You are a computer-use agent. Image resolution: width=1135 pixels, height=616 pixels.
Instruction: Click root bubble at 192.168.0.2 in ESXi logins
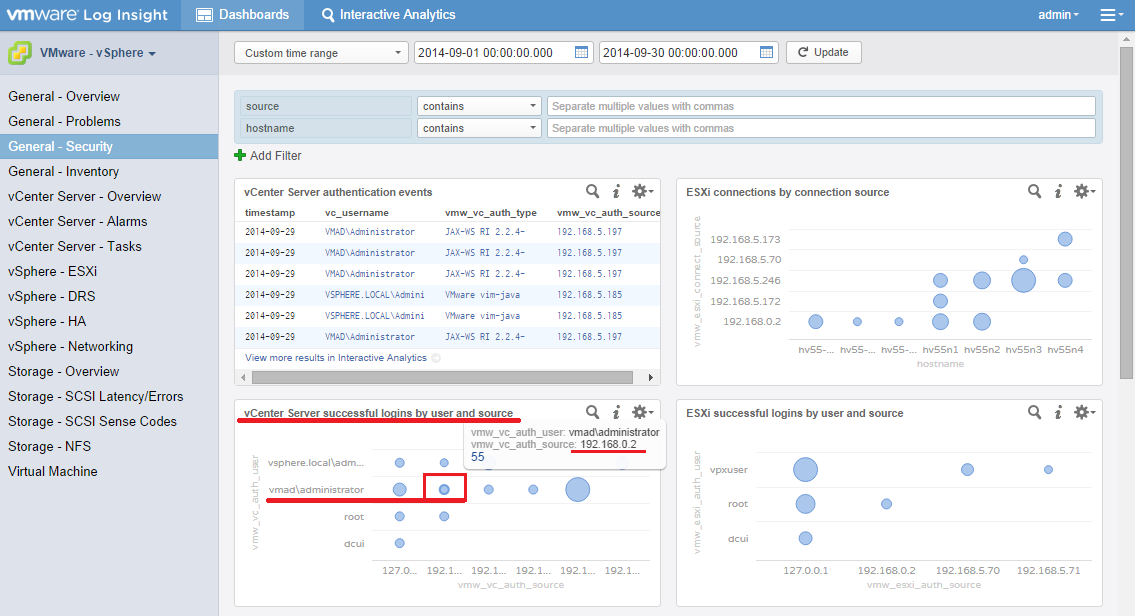click(x=887, y=504)
